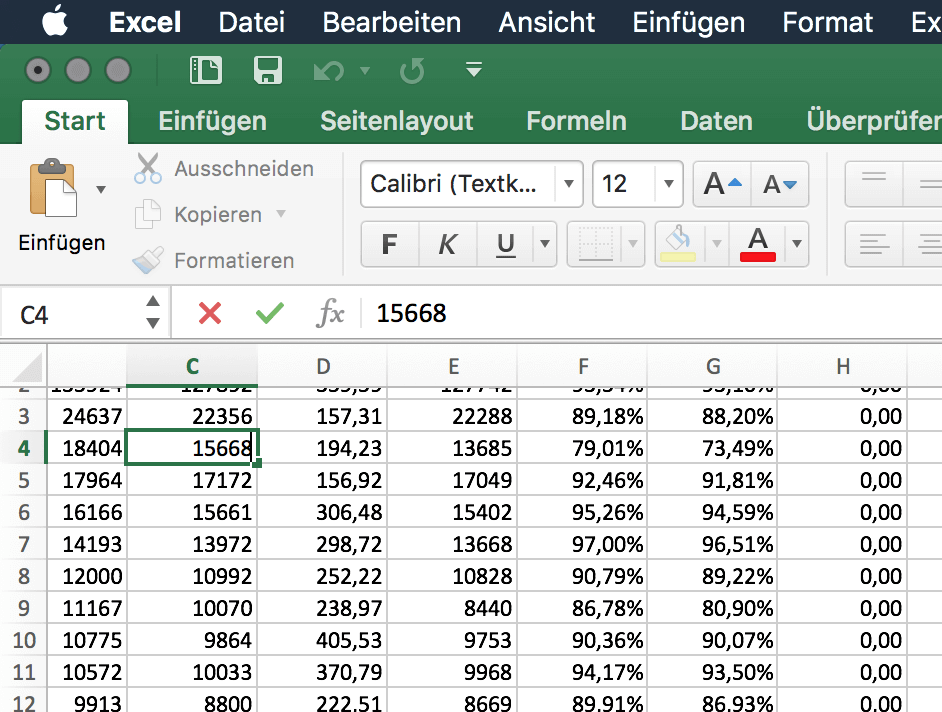Toggle underline formatting (U)

coord(505,244)
